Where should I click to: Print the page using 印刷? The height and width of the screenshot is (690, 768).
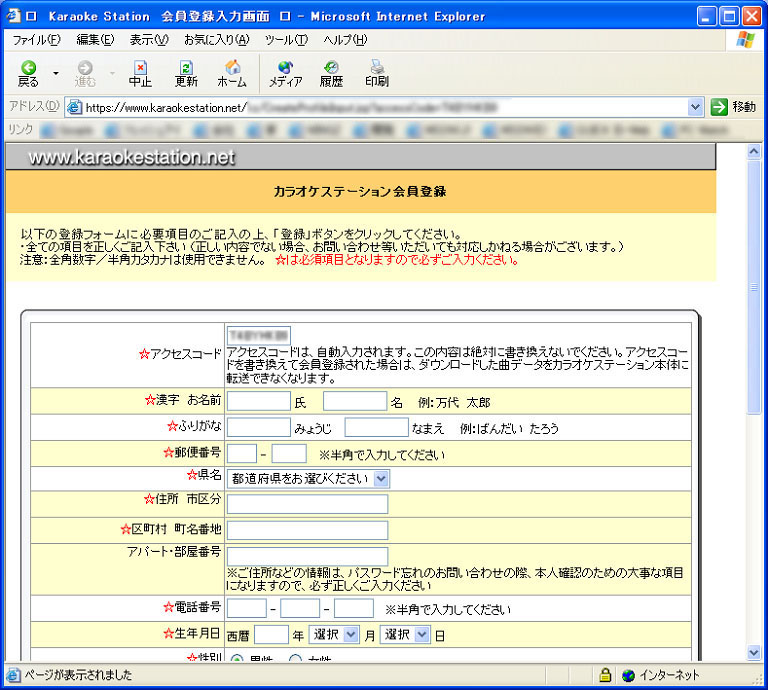point(377,74)
